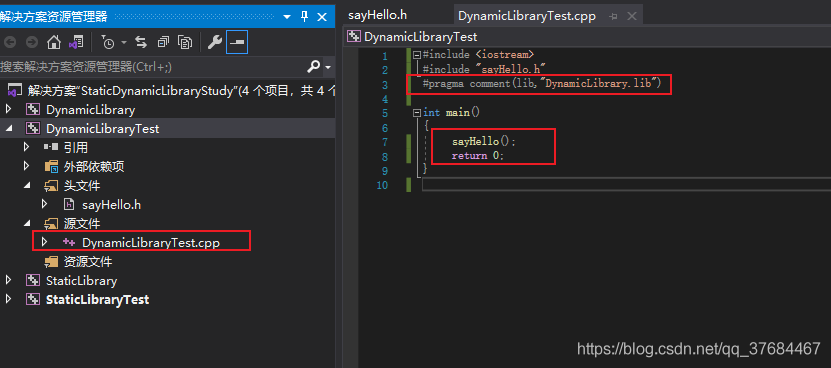This screenshot has height=368, width=831.
Task: Select the 引用 tree item
Action: click(x=76, y=148)
